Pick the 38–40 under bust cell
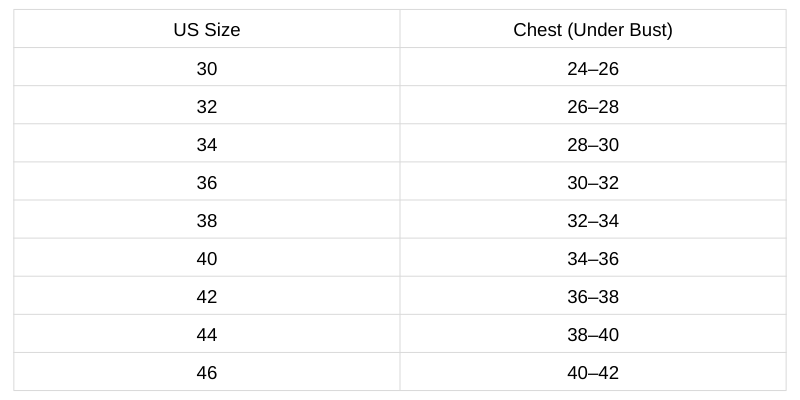The height and width of the screenshot is (400, 800). [x=593, y=335]
